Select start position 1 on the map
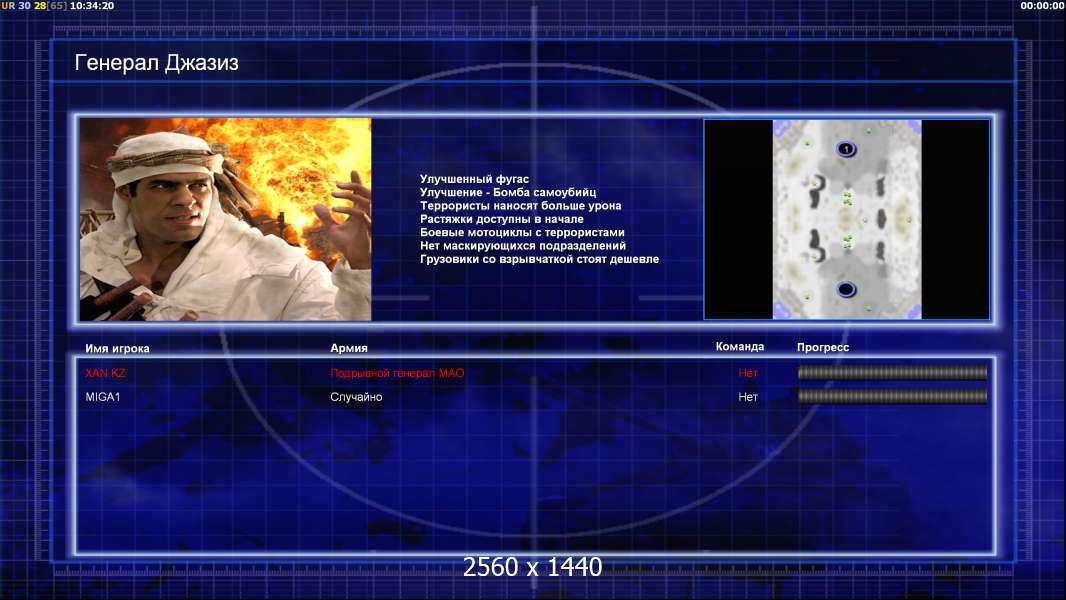The height and width of the screenshot is (600, 1066). pos(846,149)
